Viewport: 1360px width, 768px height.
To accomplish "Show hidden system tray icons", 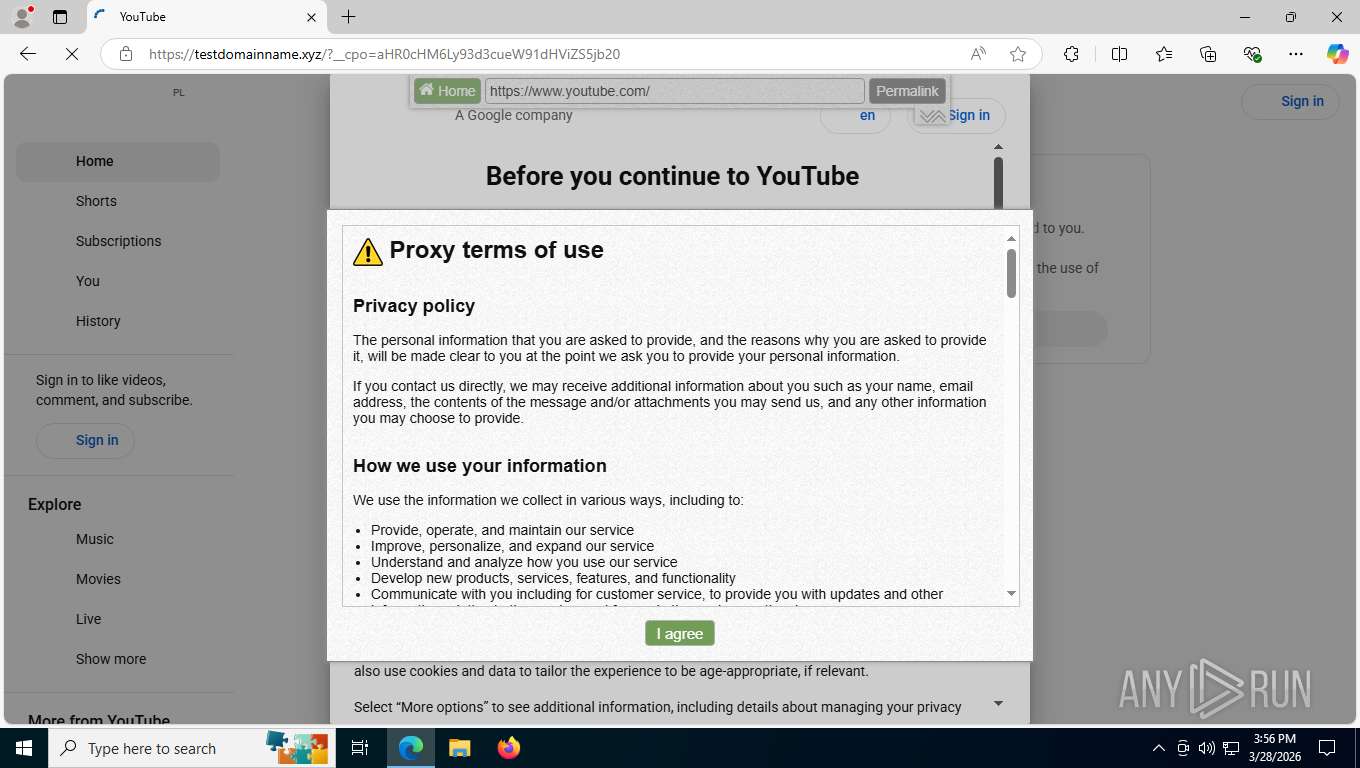I will coord(1159,748).
